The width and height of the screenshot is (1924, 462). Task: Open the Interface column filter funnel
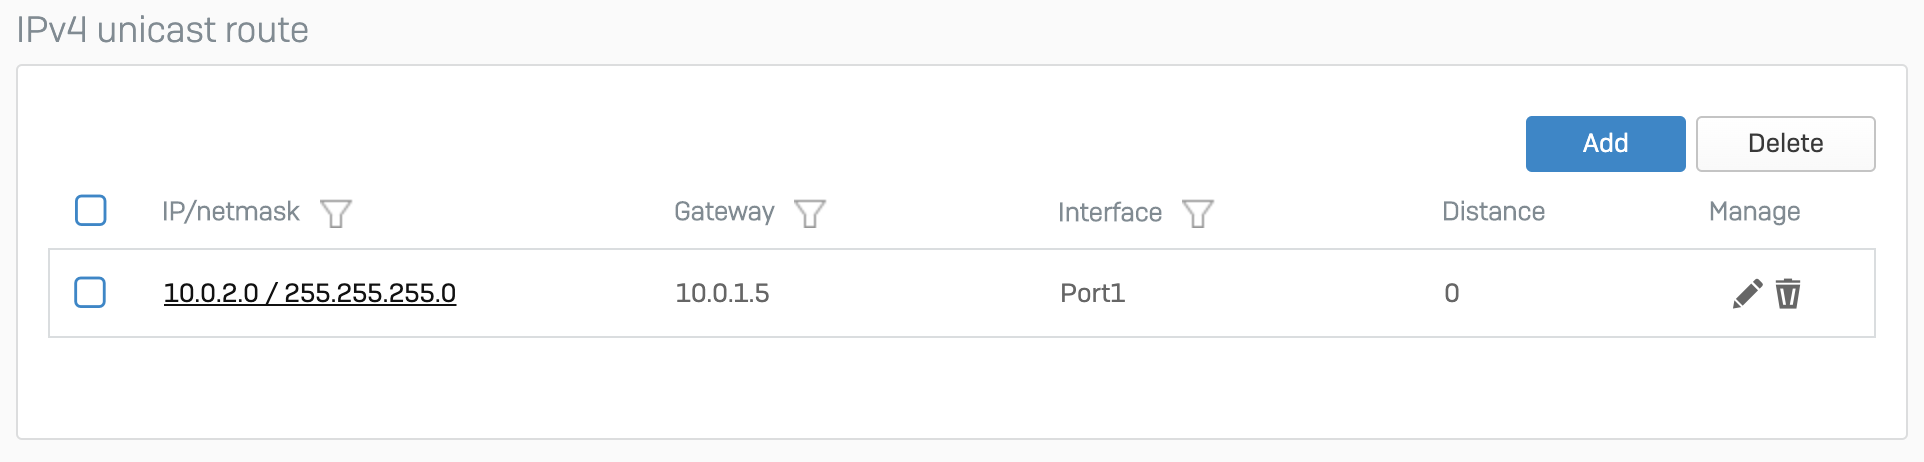pyautogui.click(x=1198, y=213)
